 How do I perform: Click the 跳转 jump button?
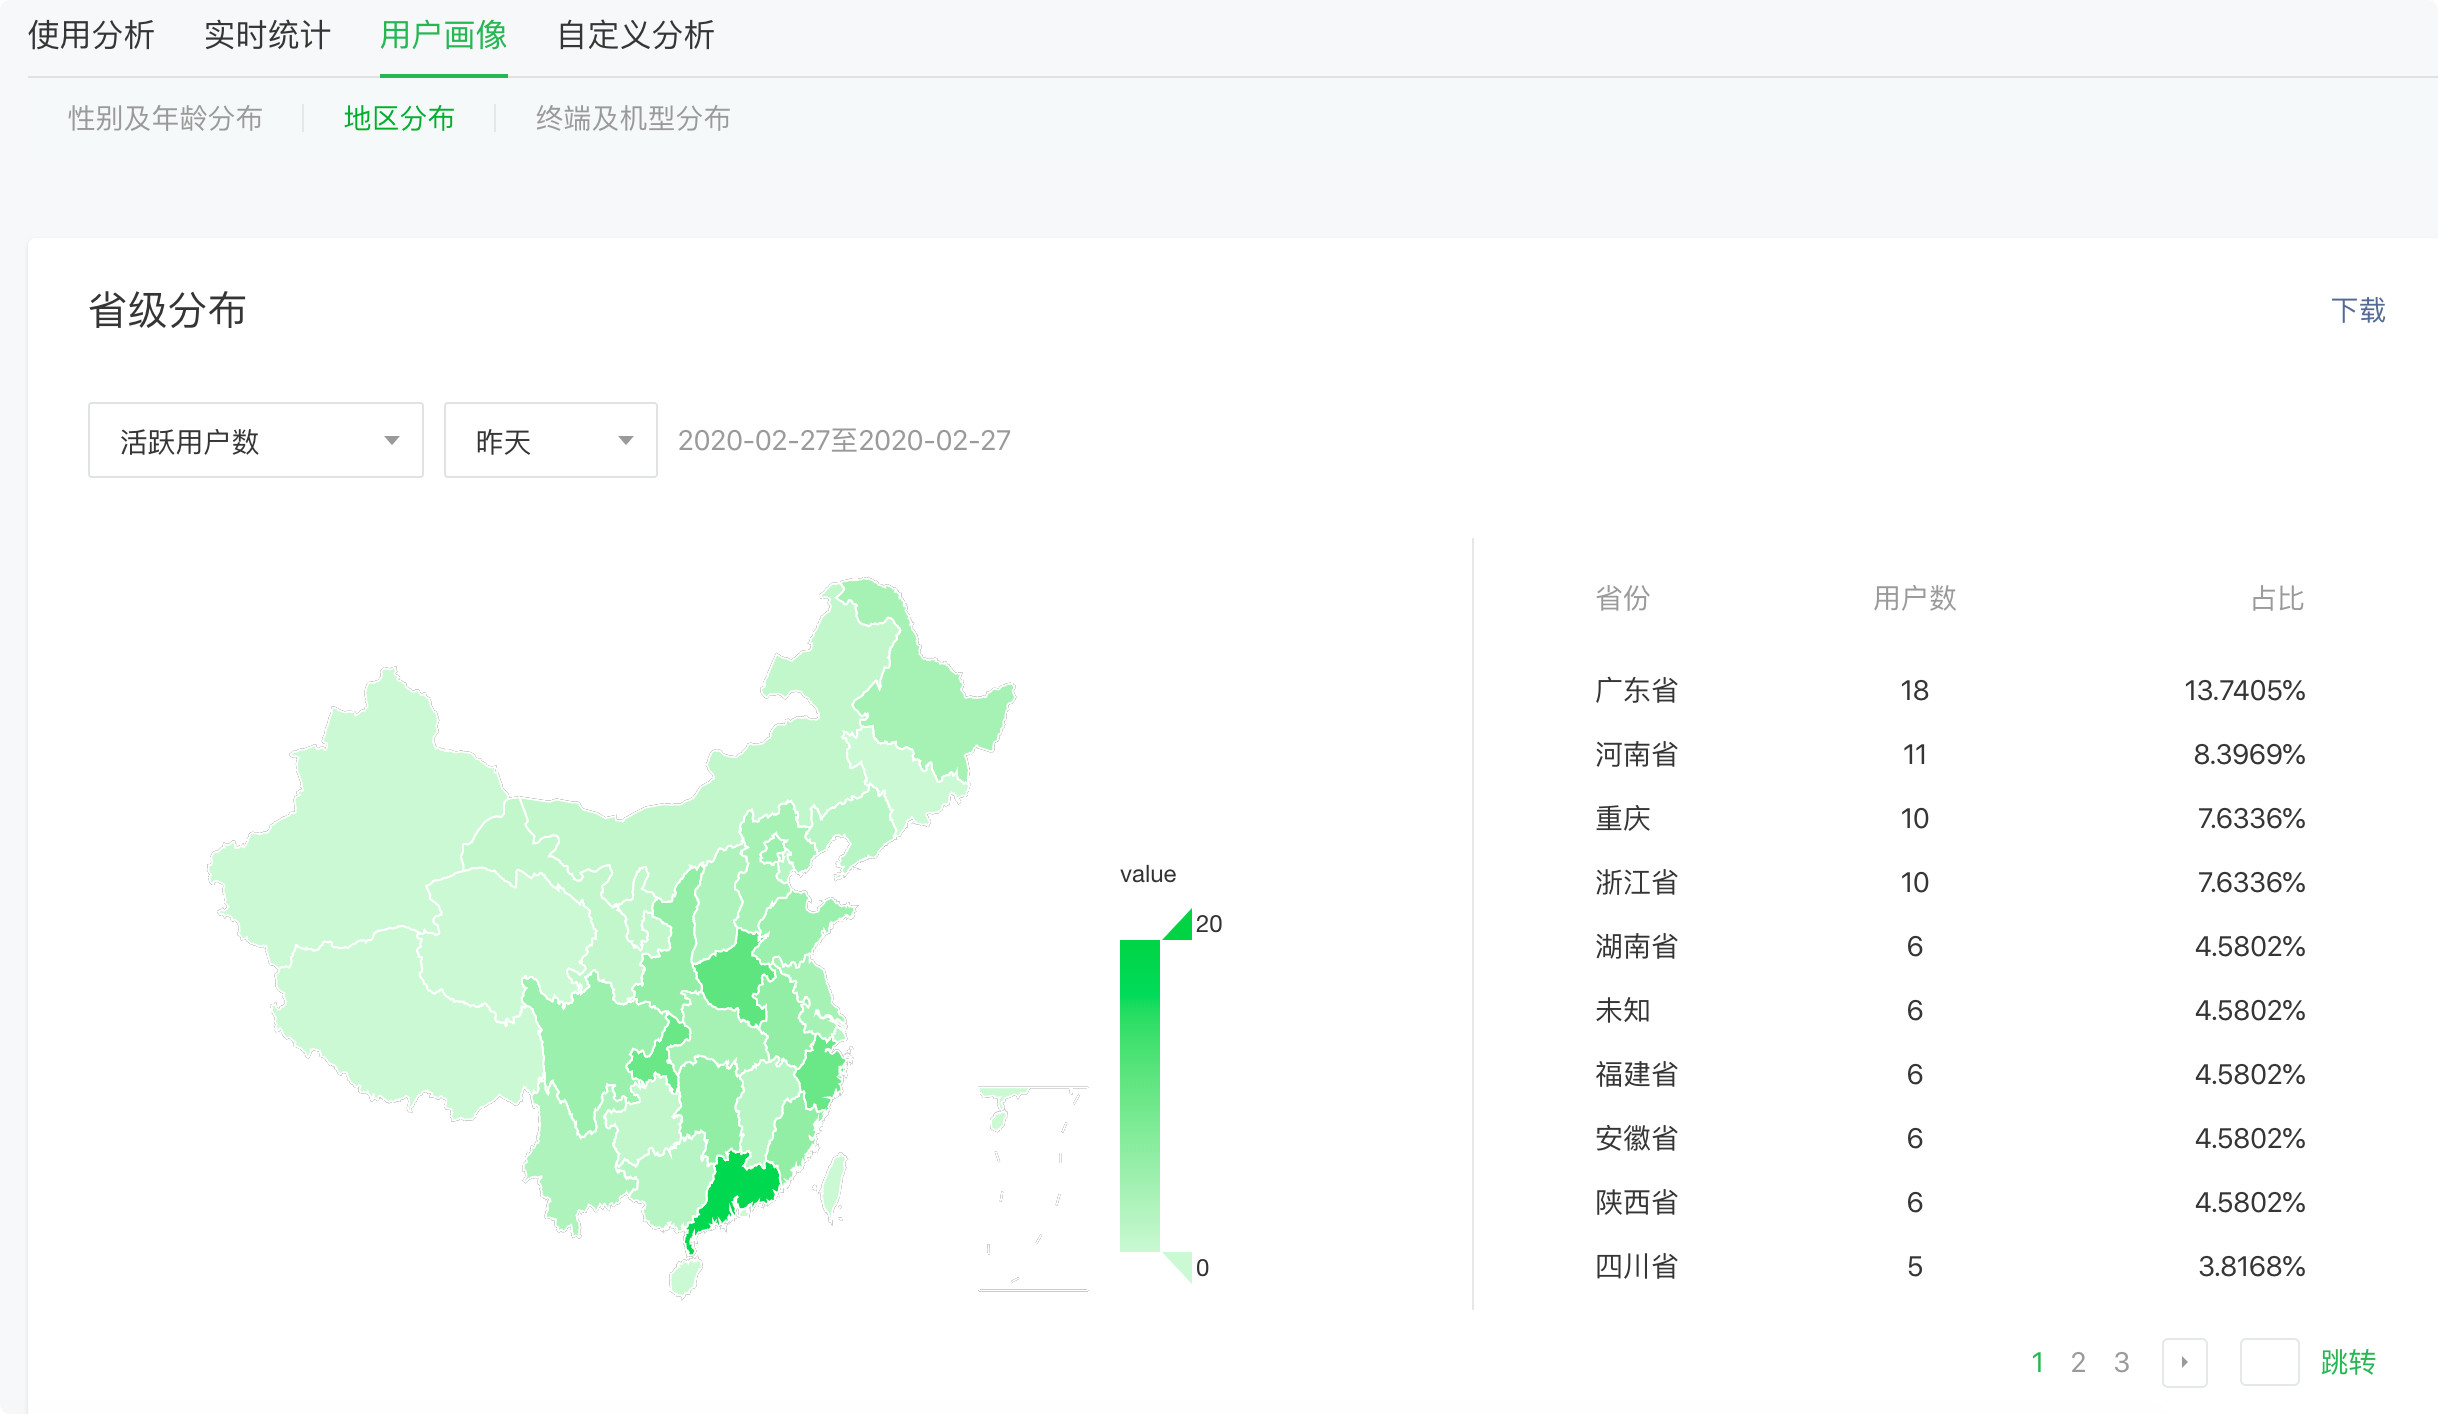(x=2347, y=1362)
